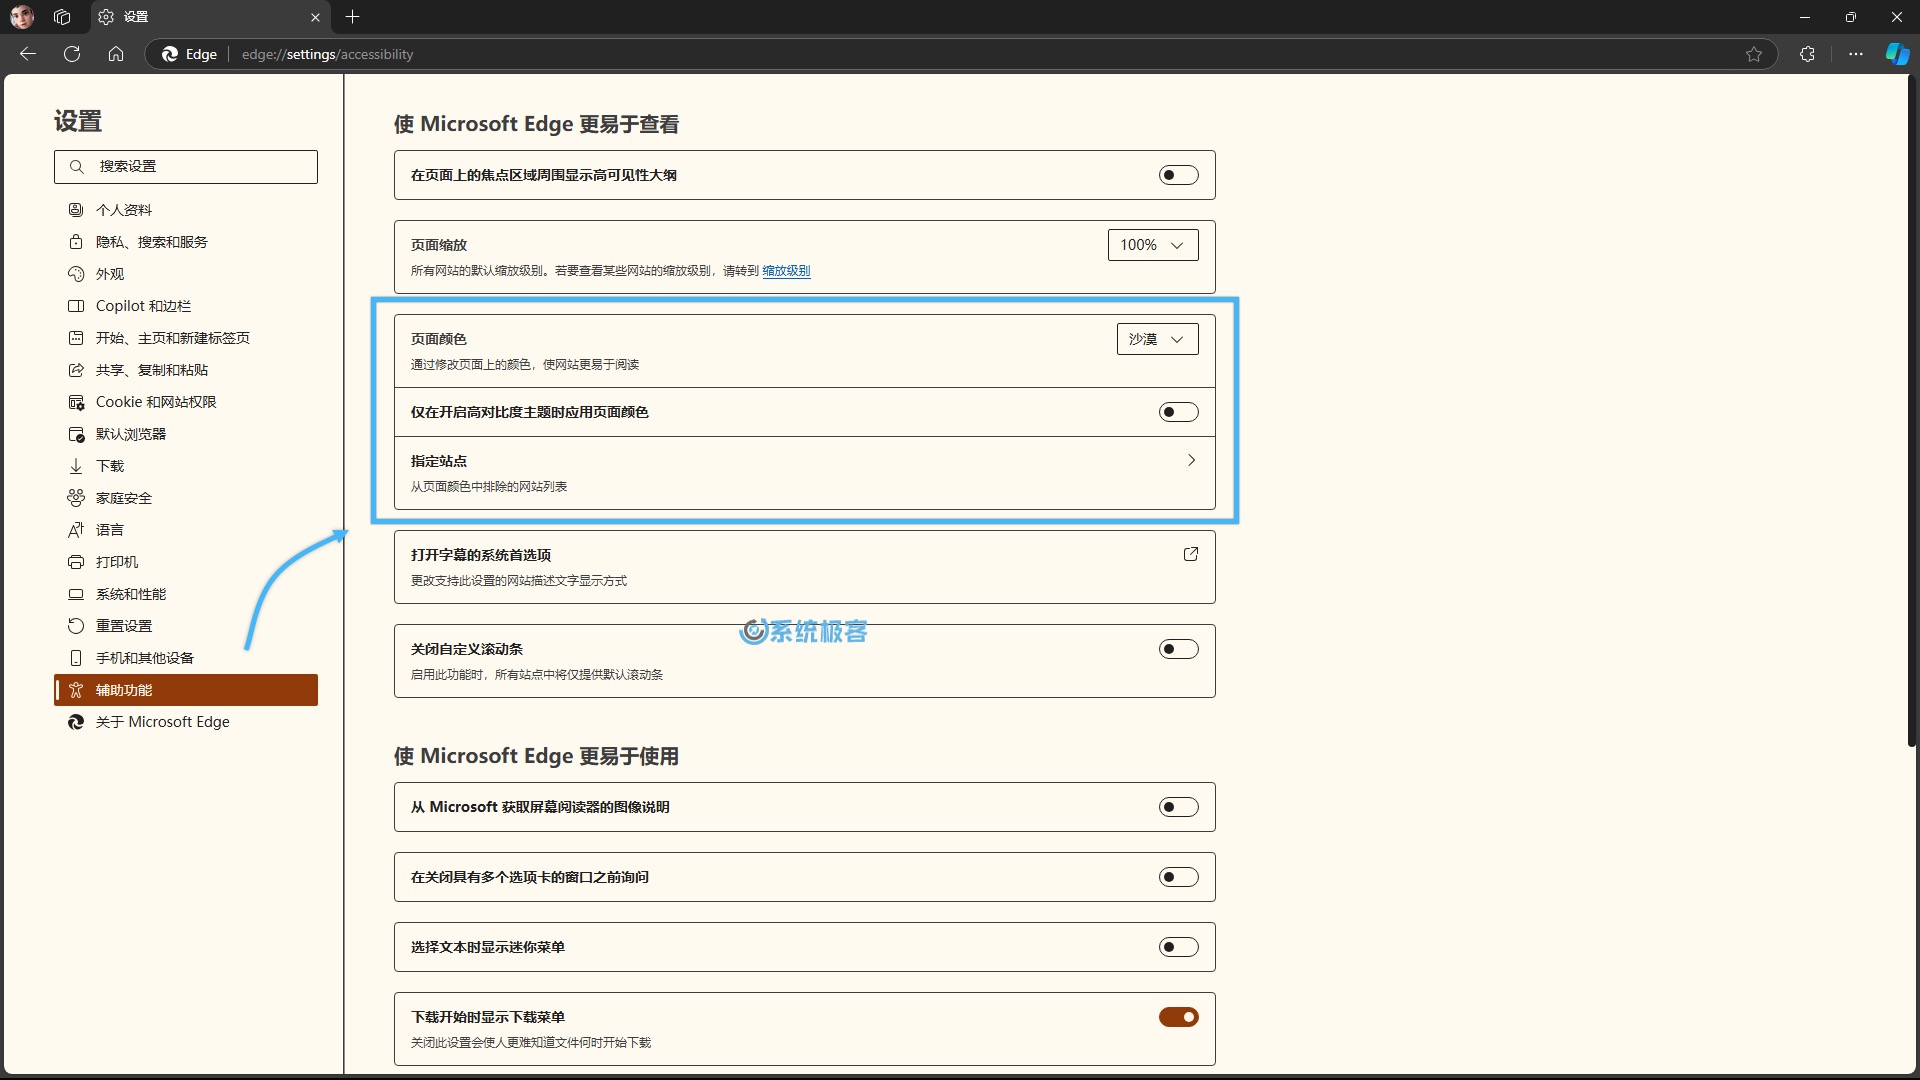Click the lock icon next to 隐私、搜索和服务

coord(76,242)
